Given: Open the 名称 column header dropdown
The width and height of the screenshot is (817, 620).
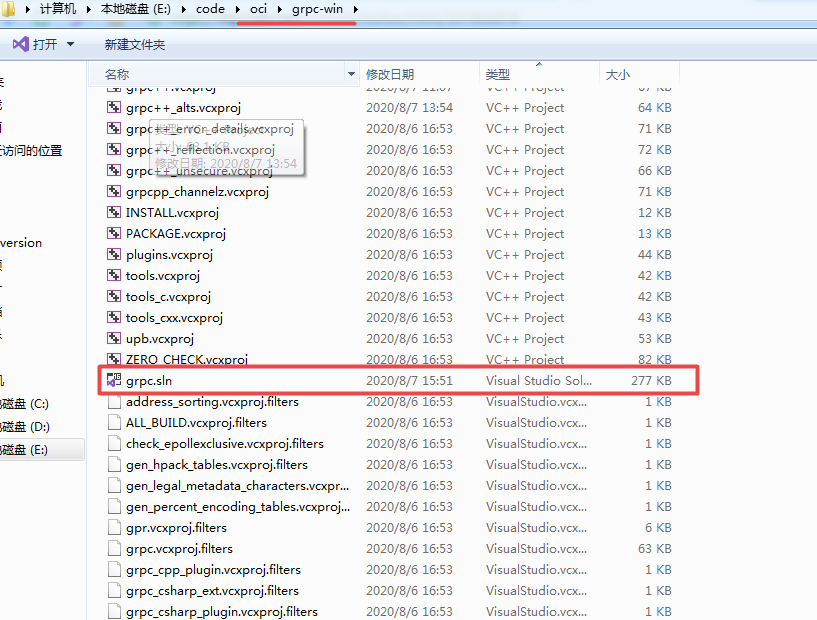Looking at the screenshot, I should tap(351, 75).
